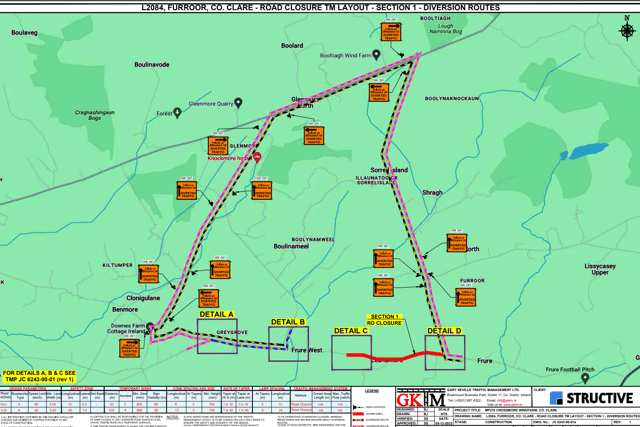This screenshot has width=640, height=427.
Task: Click the GKTM company logo
Action: point(420,399)
